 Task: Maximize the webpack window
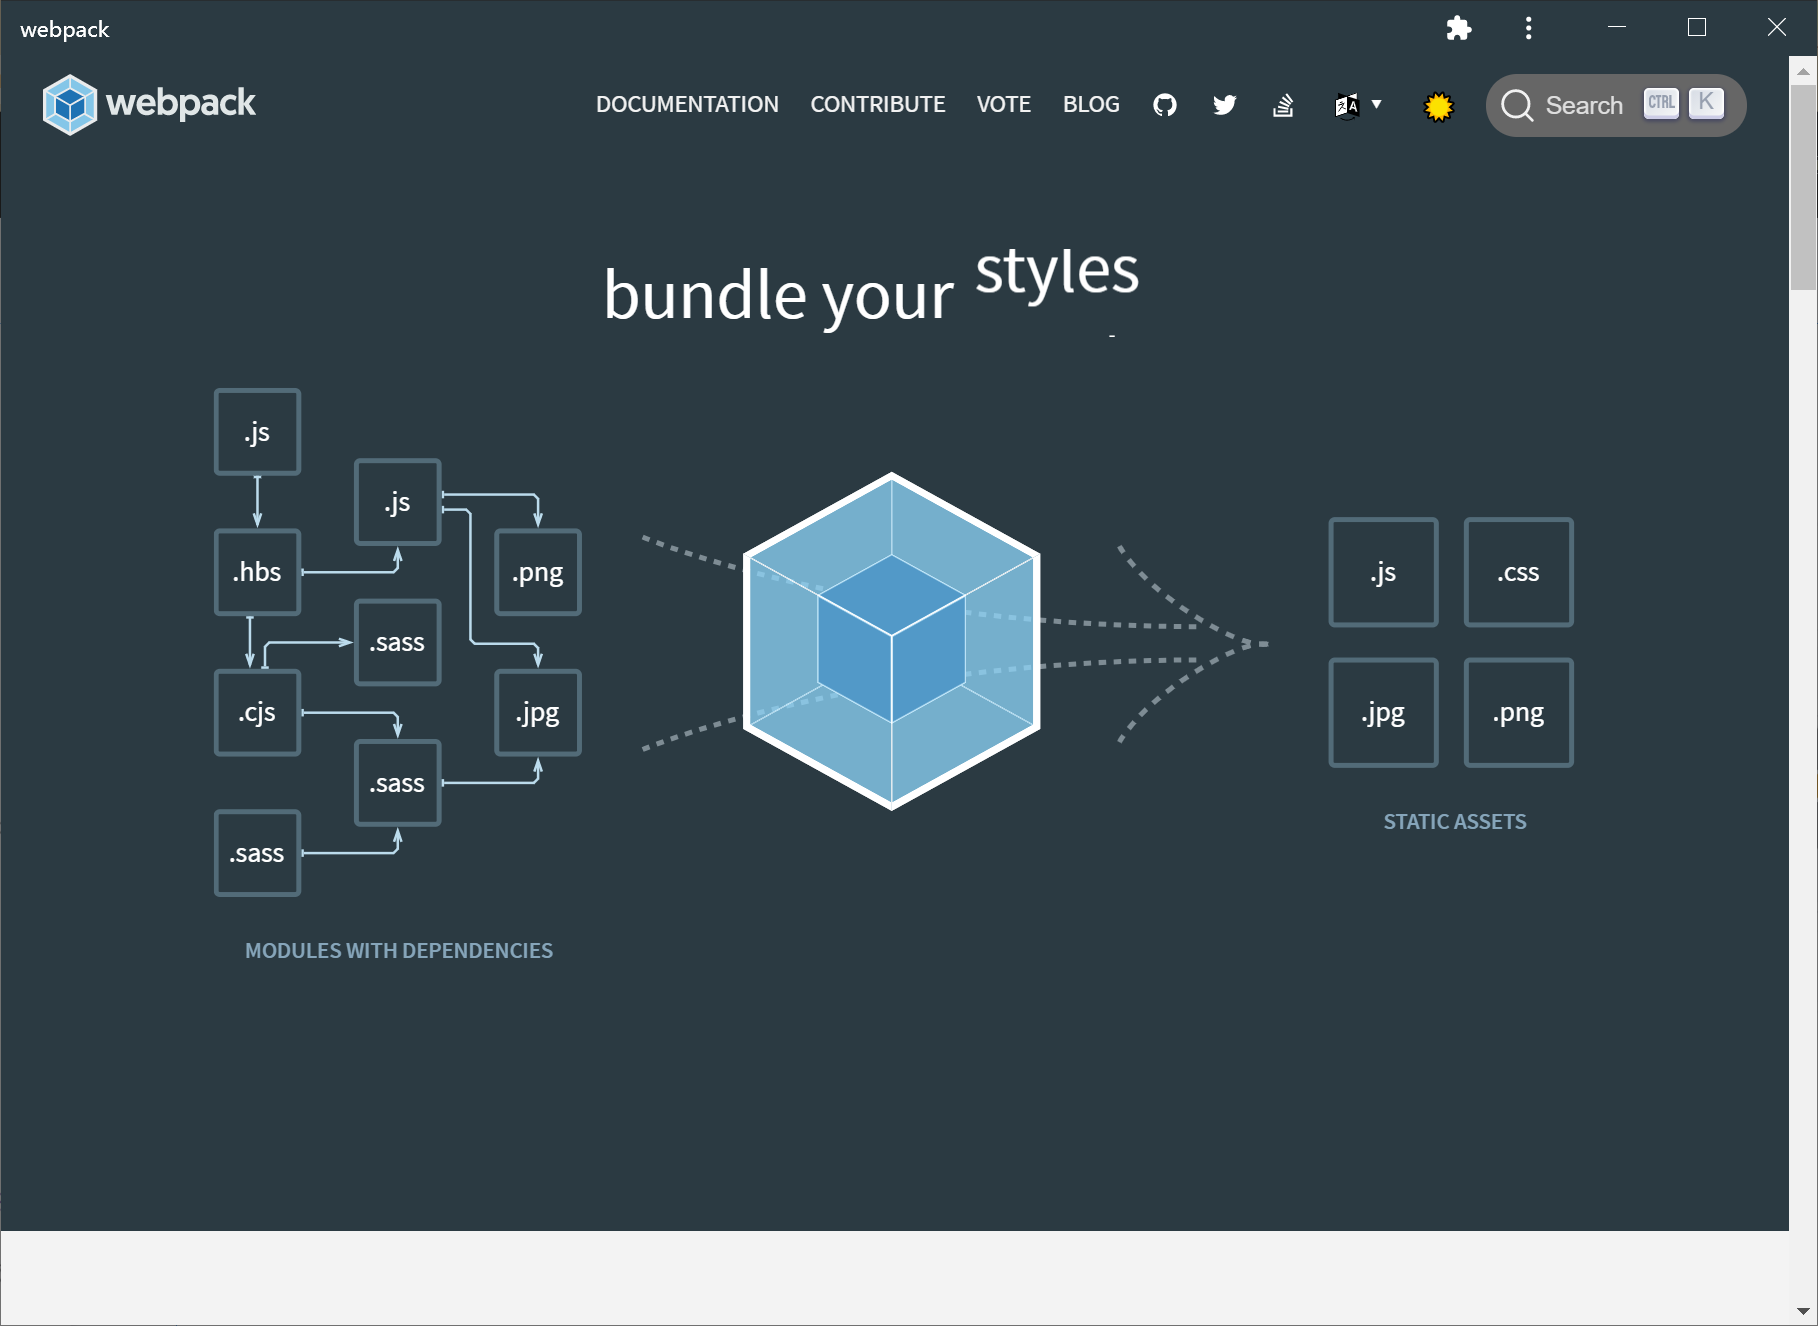[1697, 28]
